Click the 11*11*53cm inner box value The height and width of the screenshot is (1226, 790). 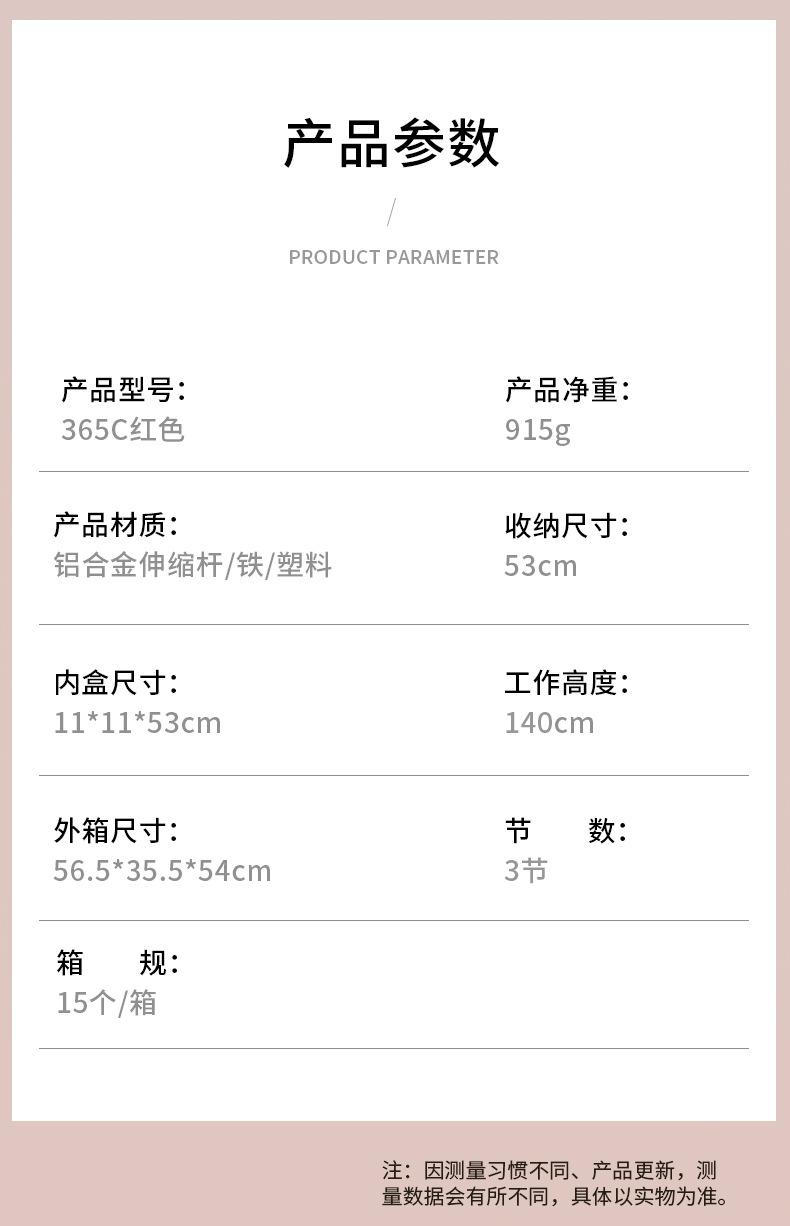(x=137, y=722)
